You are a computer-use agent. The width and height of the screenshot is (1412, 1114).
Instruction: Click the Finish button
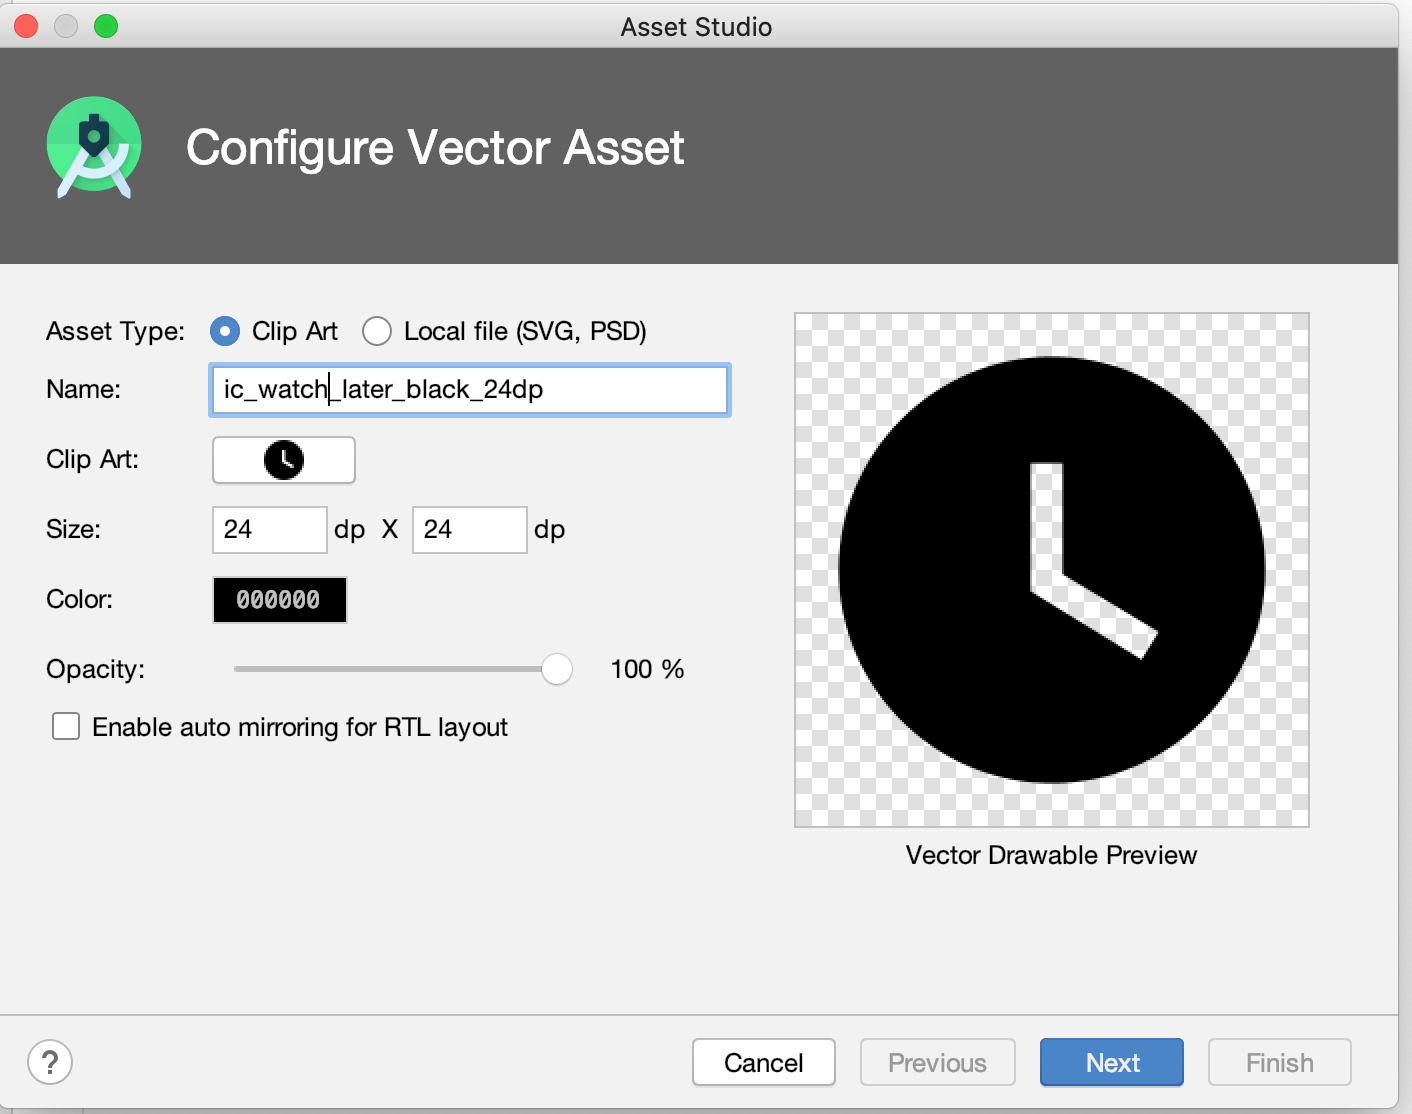point(1280,1062)
